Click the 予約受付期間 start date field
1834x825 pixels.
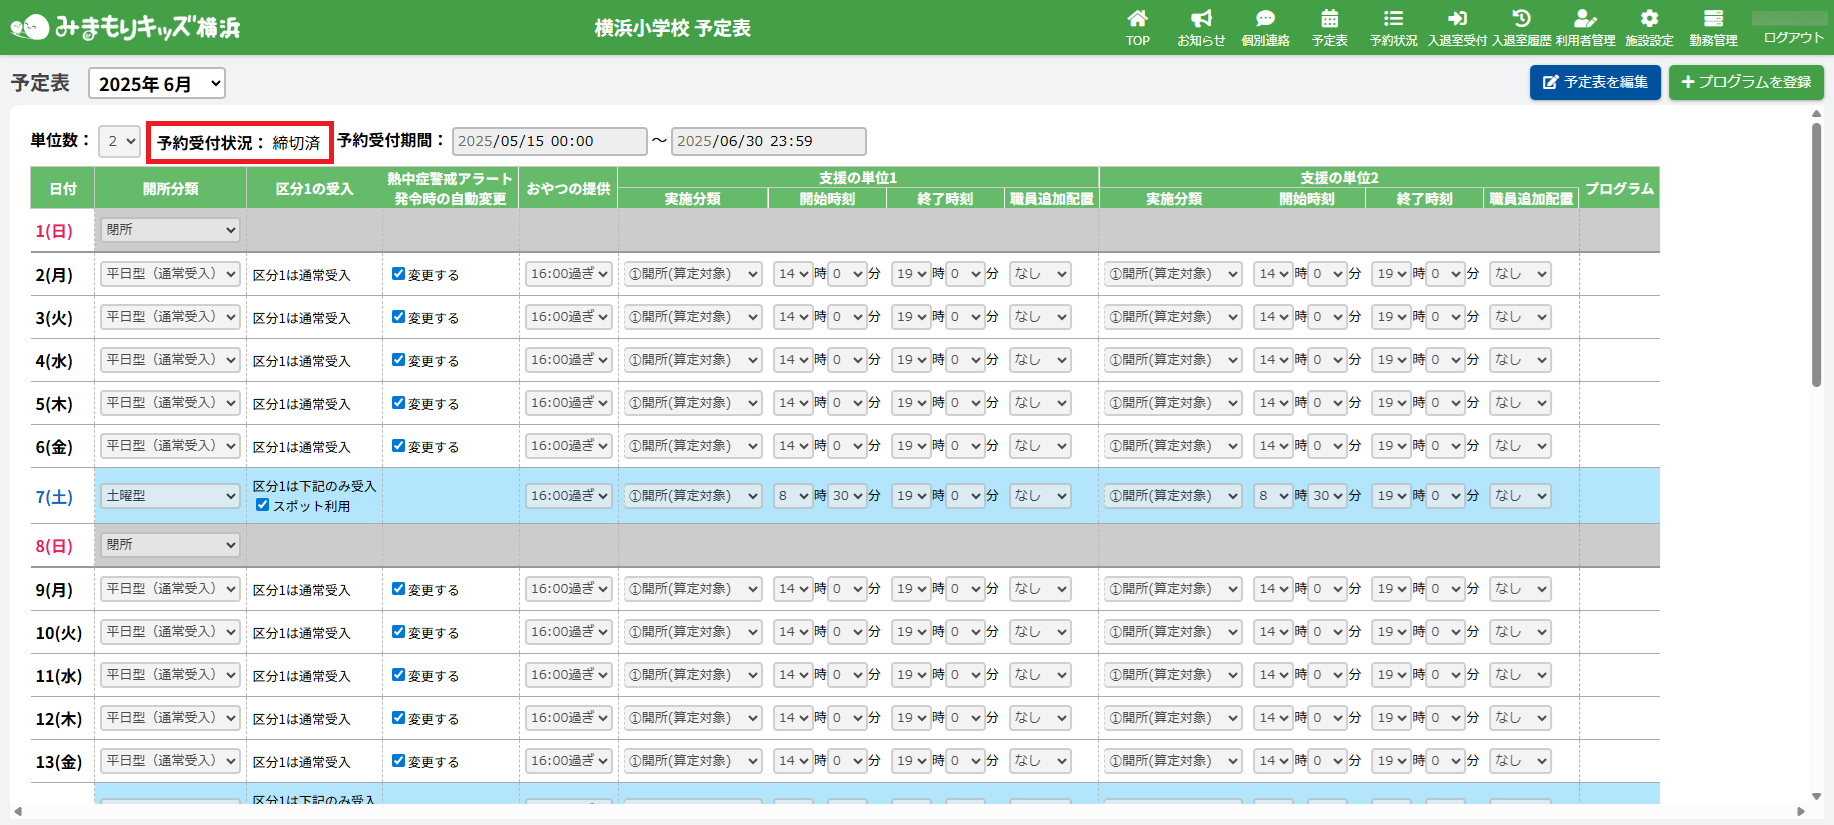[549, 141]
